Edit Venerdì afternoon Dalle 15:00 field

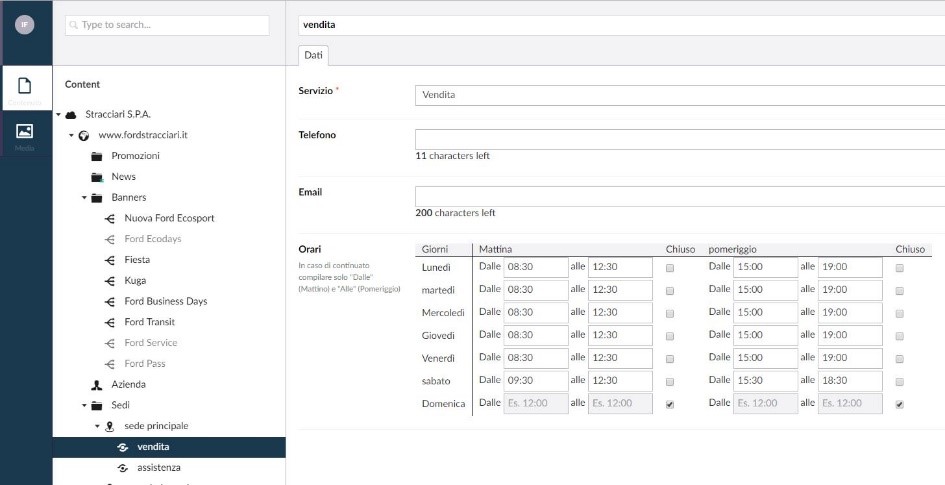[x=765, y=358]
